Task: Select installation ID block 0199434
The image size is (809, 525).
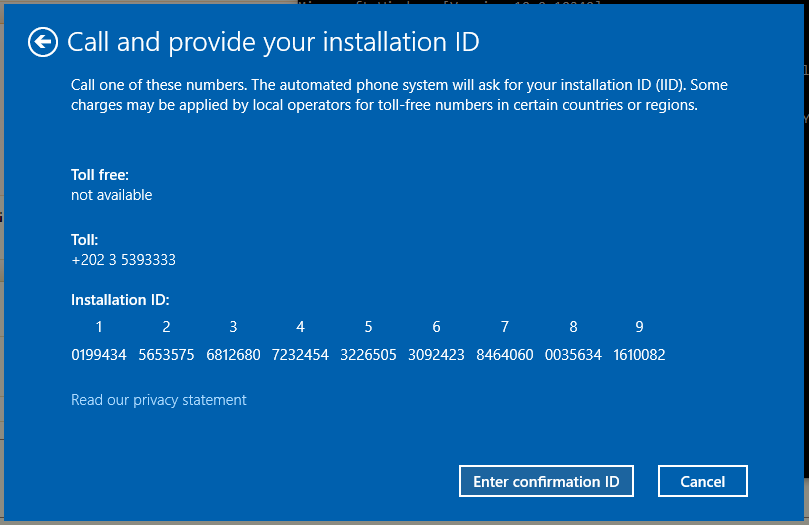Action: pyautogui.click(x=99, y=355)
